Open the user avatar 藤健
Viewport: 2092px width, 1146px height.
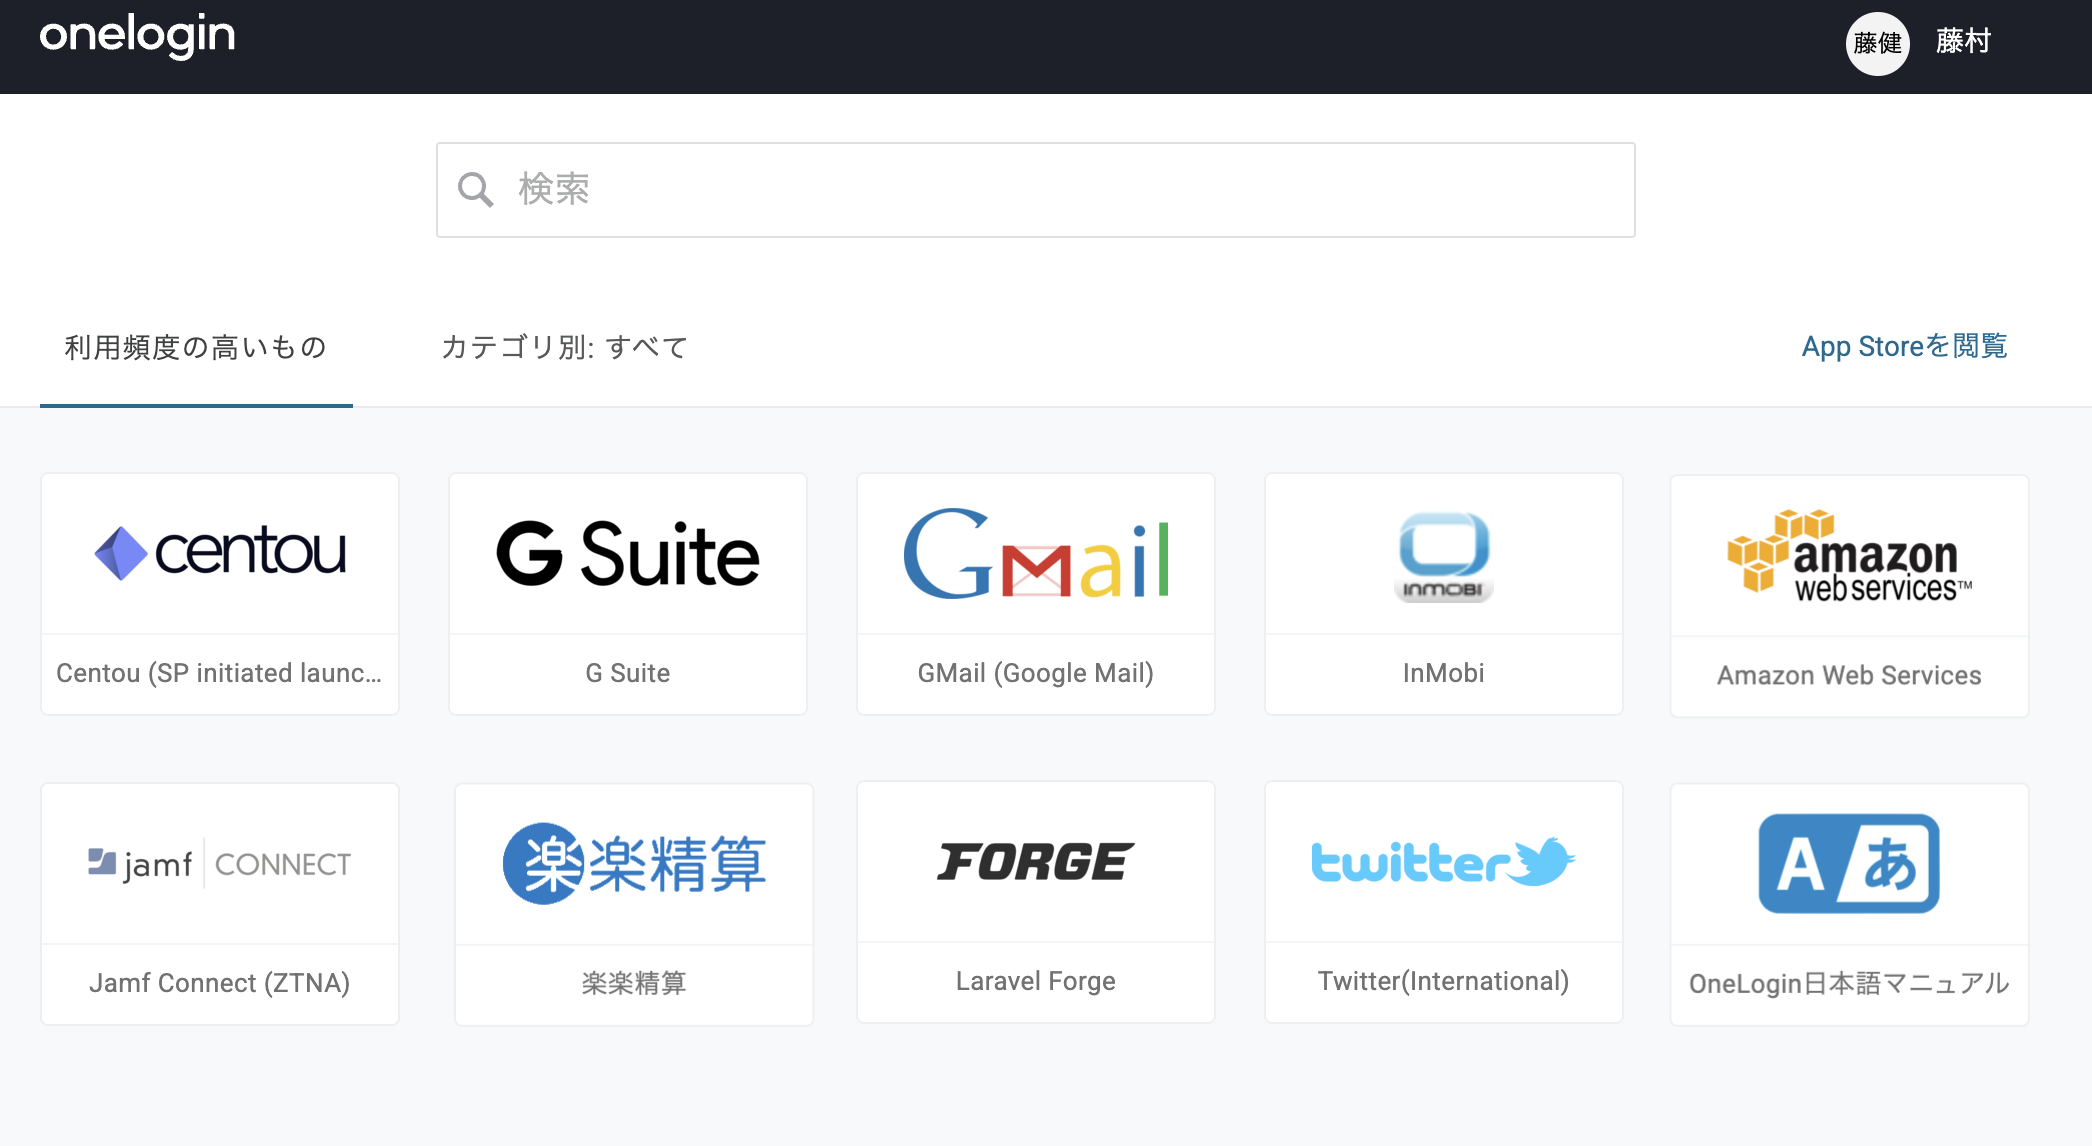[x=1877, y=43]
